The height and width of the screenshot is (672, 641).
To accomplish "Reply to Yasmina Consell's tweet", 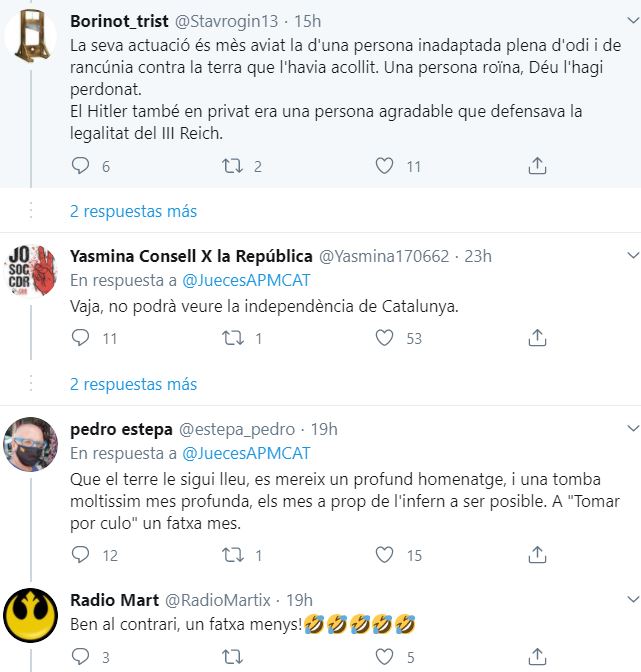I will pos(82,339).
